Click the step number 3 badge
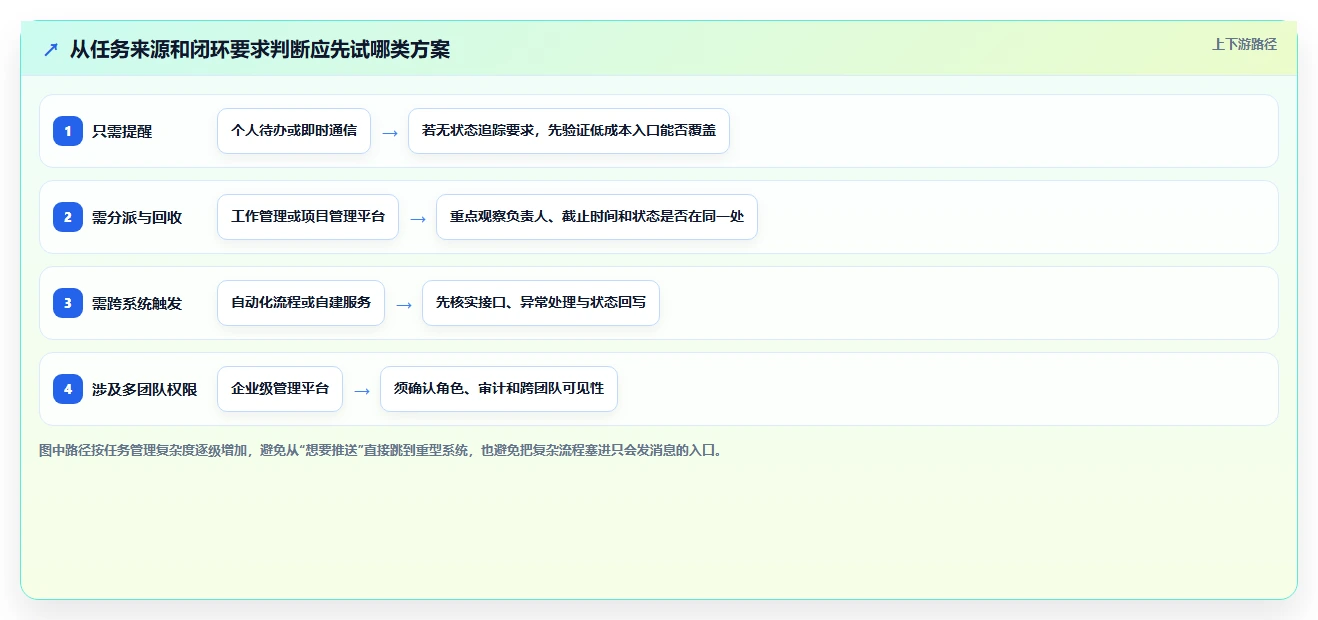This screenshot has height=620, width=1318. 68,303
